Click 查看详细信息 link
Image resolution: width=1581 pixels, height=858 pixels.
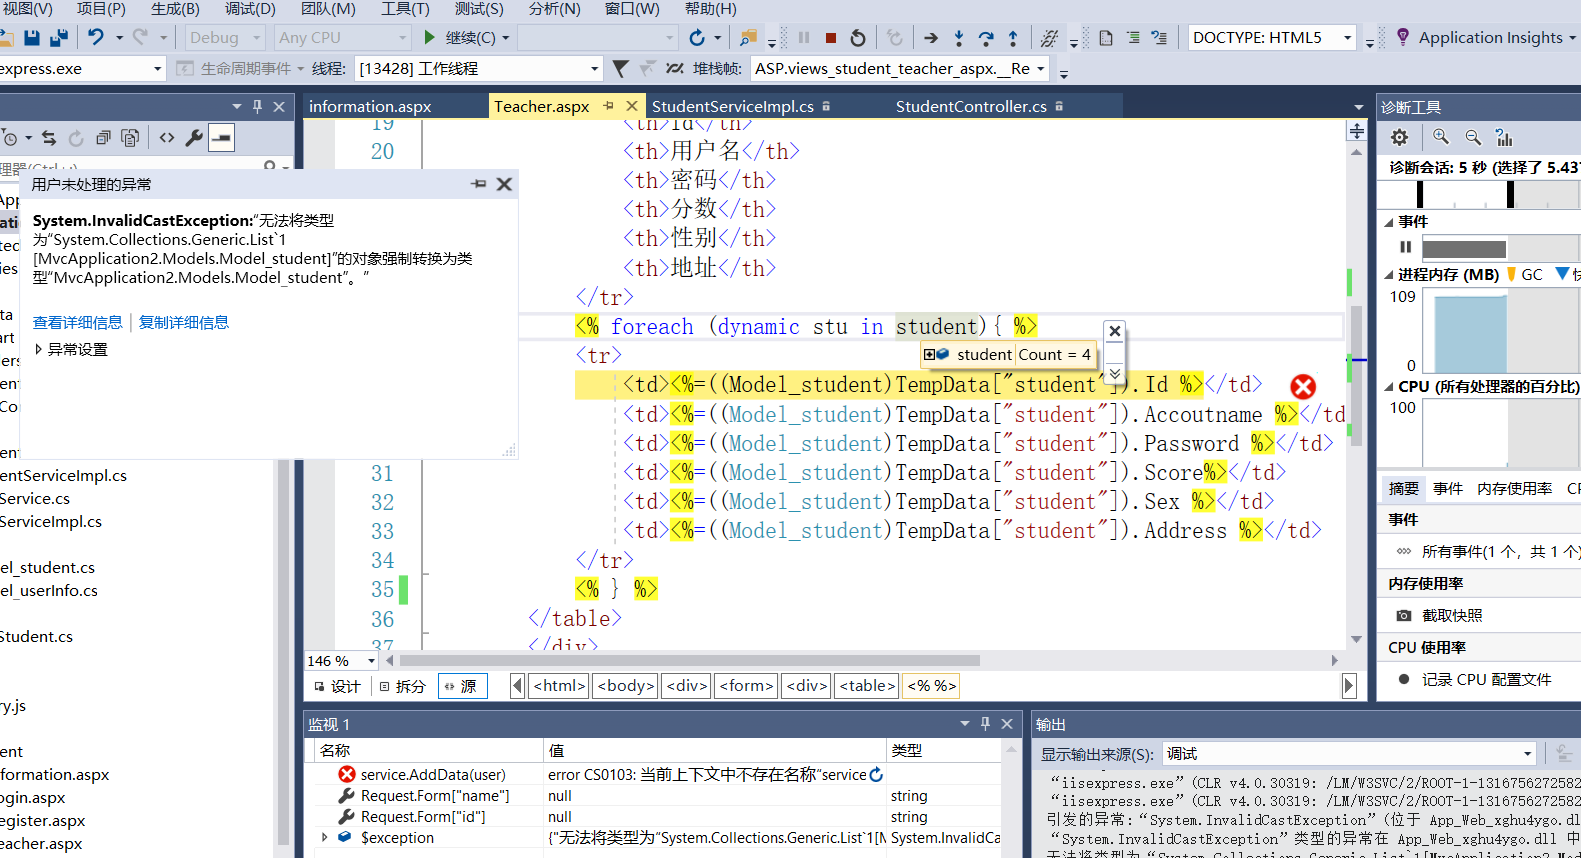tap(78, 322)
